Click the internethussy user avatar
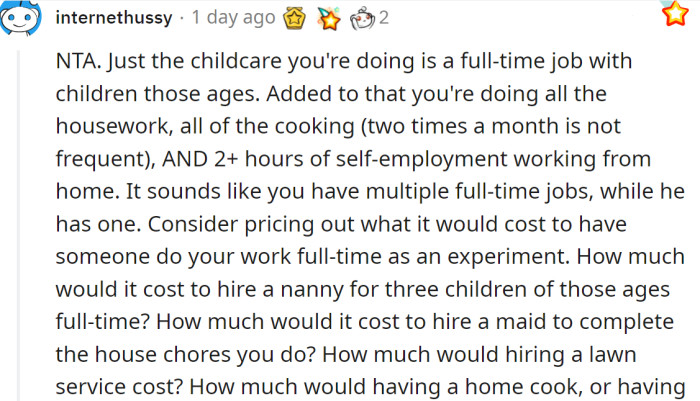This screenshot has height=401, width=700. tap(22, 18)
